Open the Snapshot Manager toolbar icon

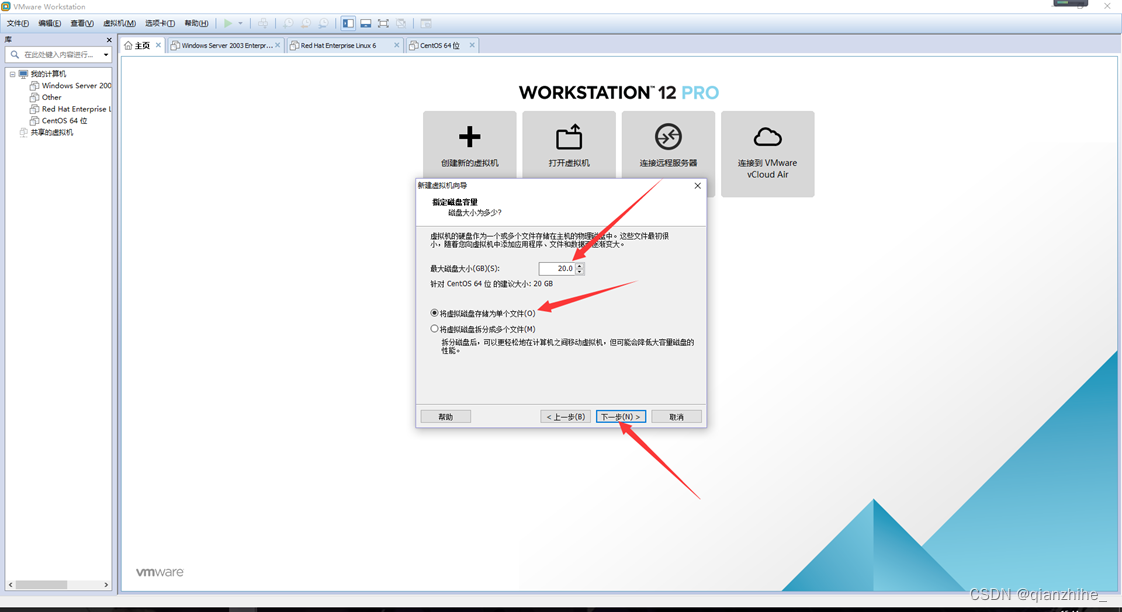(323, 23)
